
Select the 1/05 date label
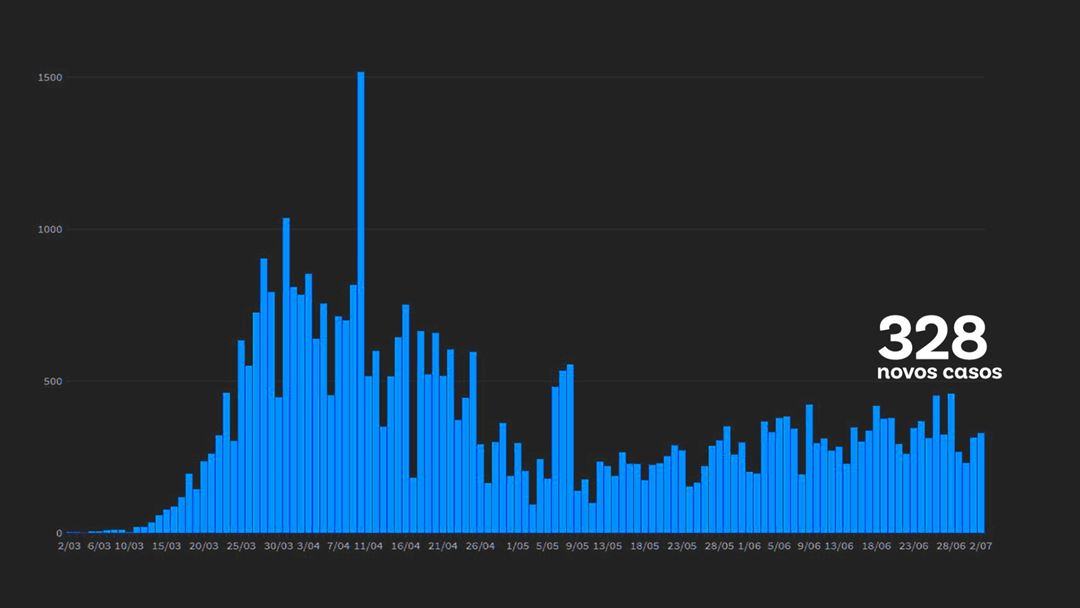point(517,546)
